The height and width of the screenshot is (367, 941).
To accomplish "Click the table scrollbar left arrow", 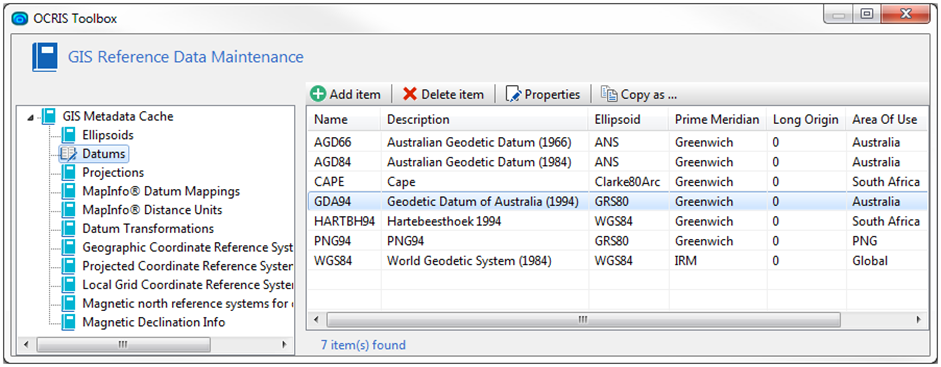I will pos(316,320).
